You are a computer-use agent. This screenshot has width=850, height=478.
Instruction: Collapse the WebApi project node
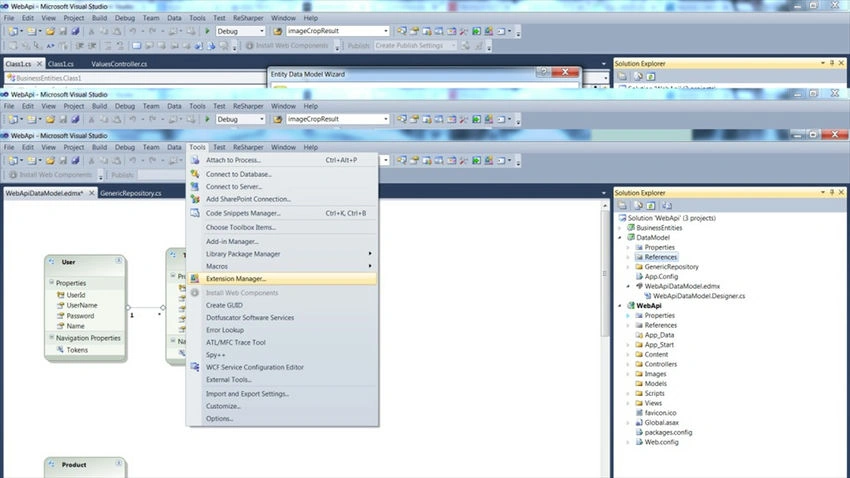[x=620, y=306]
